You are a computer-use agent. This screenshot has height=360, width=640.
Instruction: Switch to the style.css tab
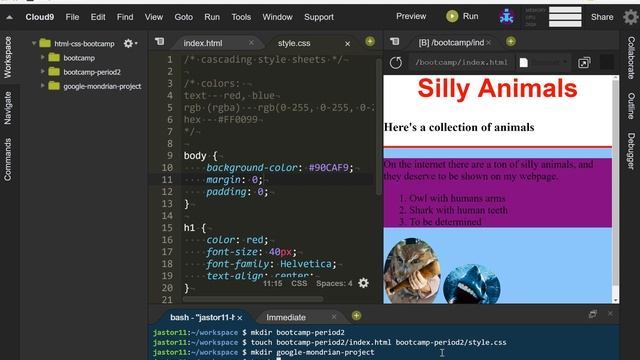coord(294,43)
